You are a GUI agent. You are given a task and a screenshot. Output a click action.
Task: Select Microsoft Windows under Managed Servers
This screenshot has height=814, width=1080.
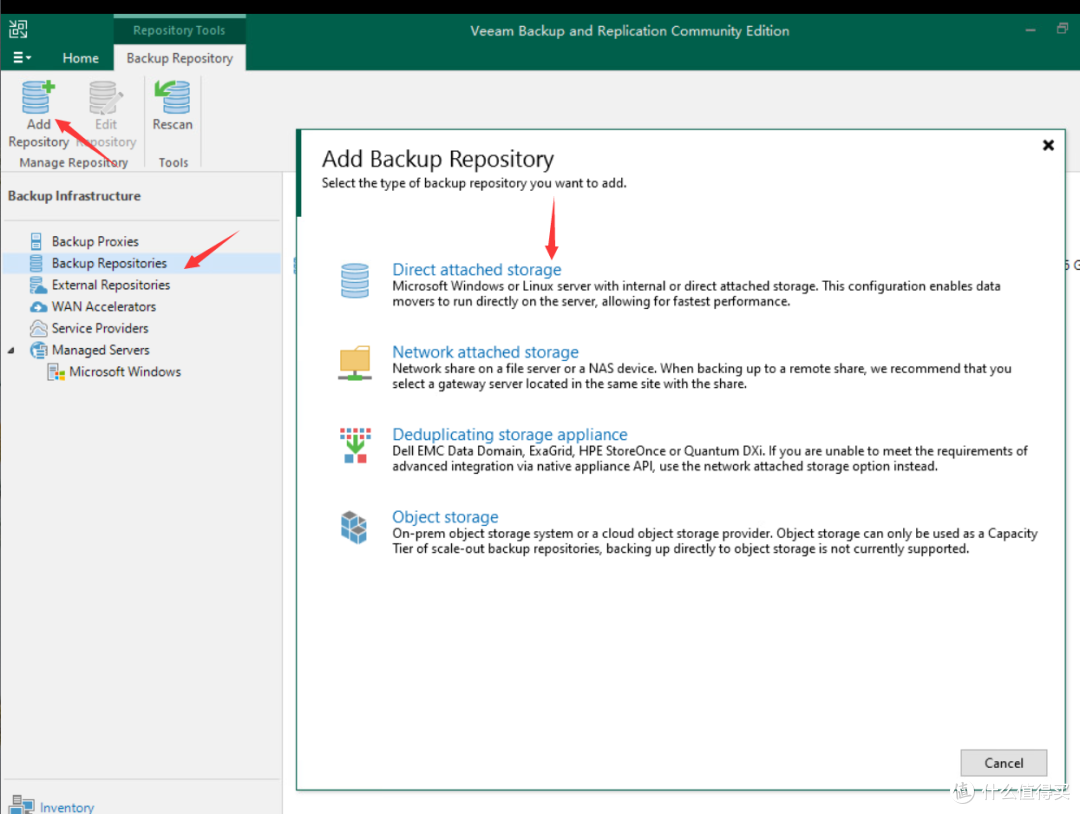pyautogui.click(x=125, y=372)
